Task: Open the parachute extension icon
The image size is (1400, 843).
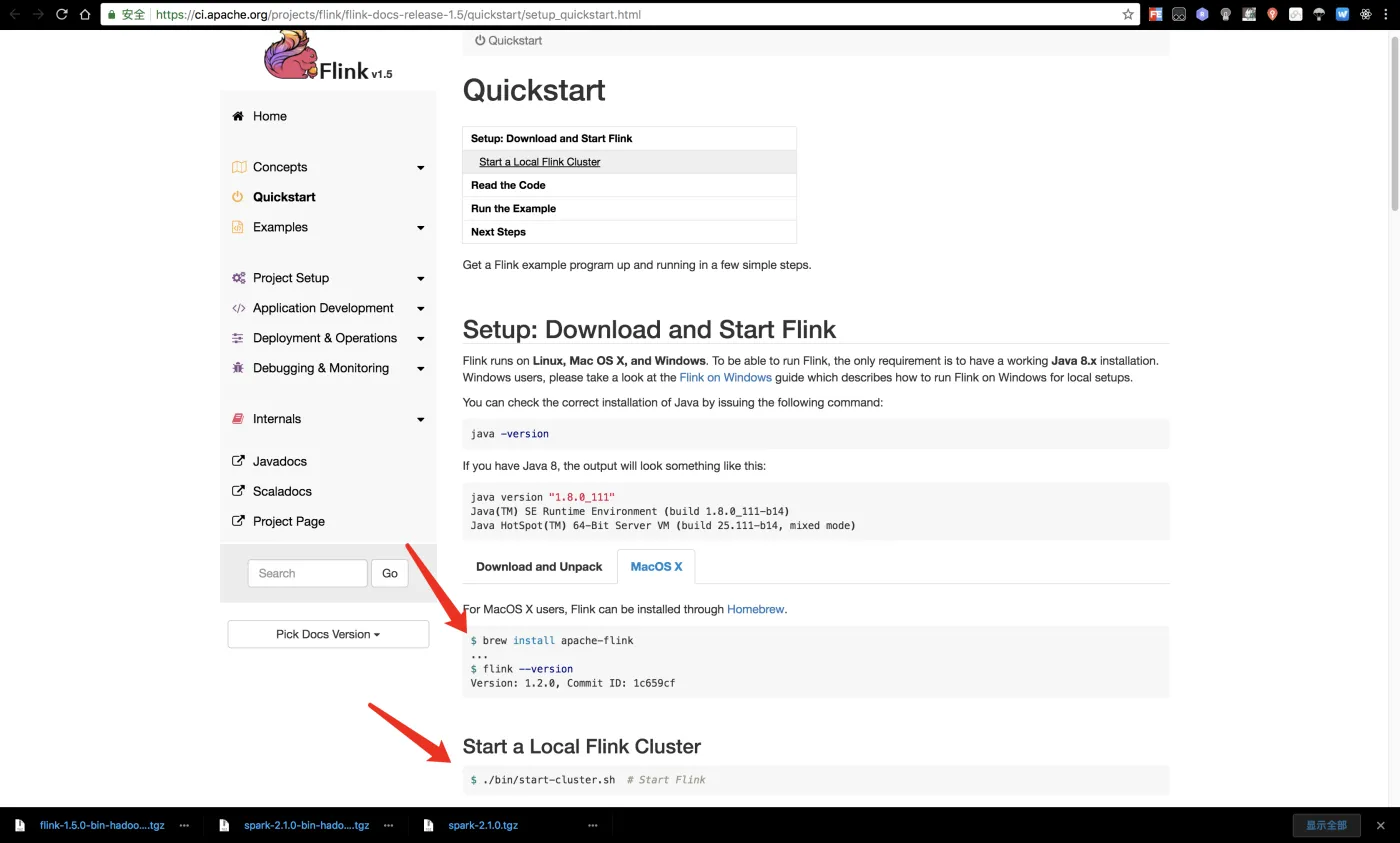Action: tap(1319, 15)
